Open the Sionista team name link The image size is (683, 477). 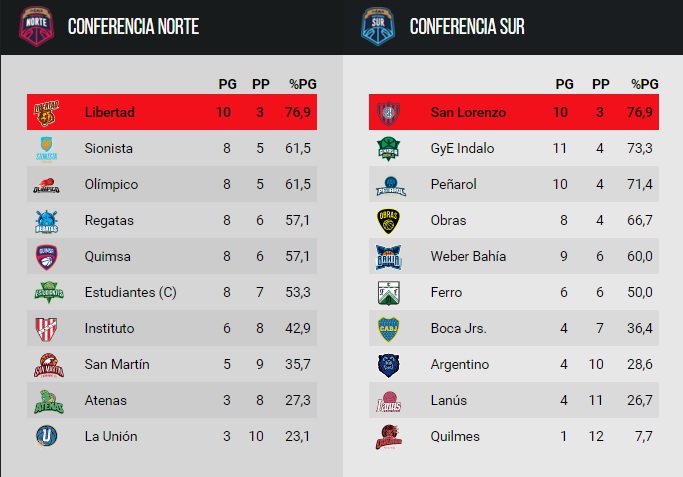[109, 149]
